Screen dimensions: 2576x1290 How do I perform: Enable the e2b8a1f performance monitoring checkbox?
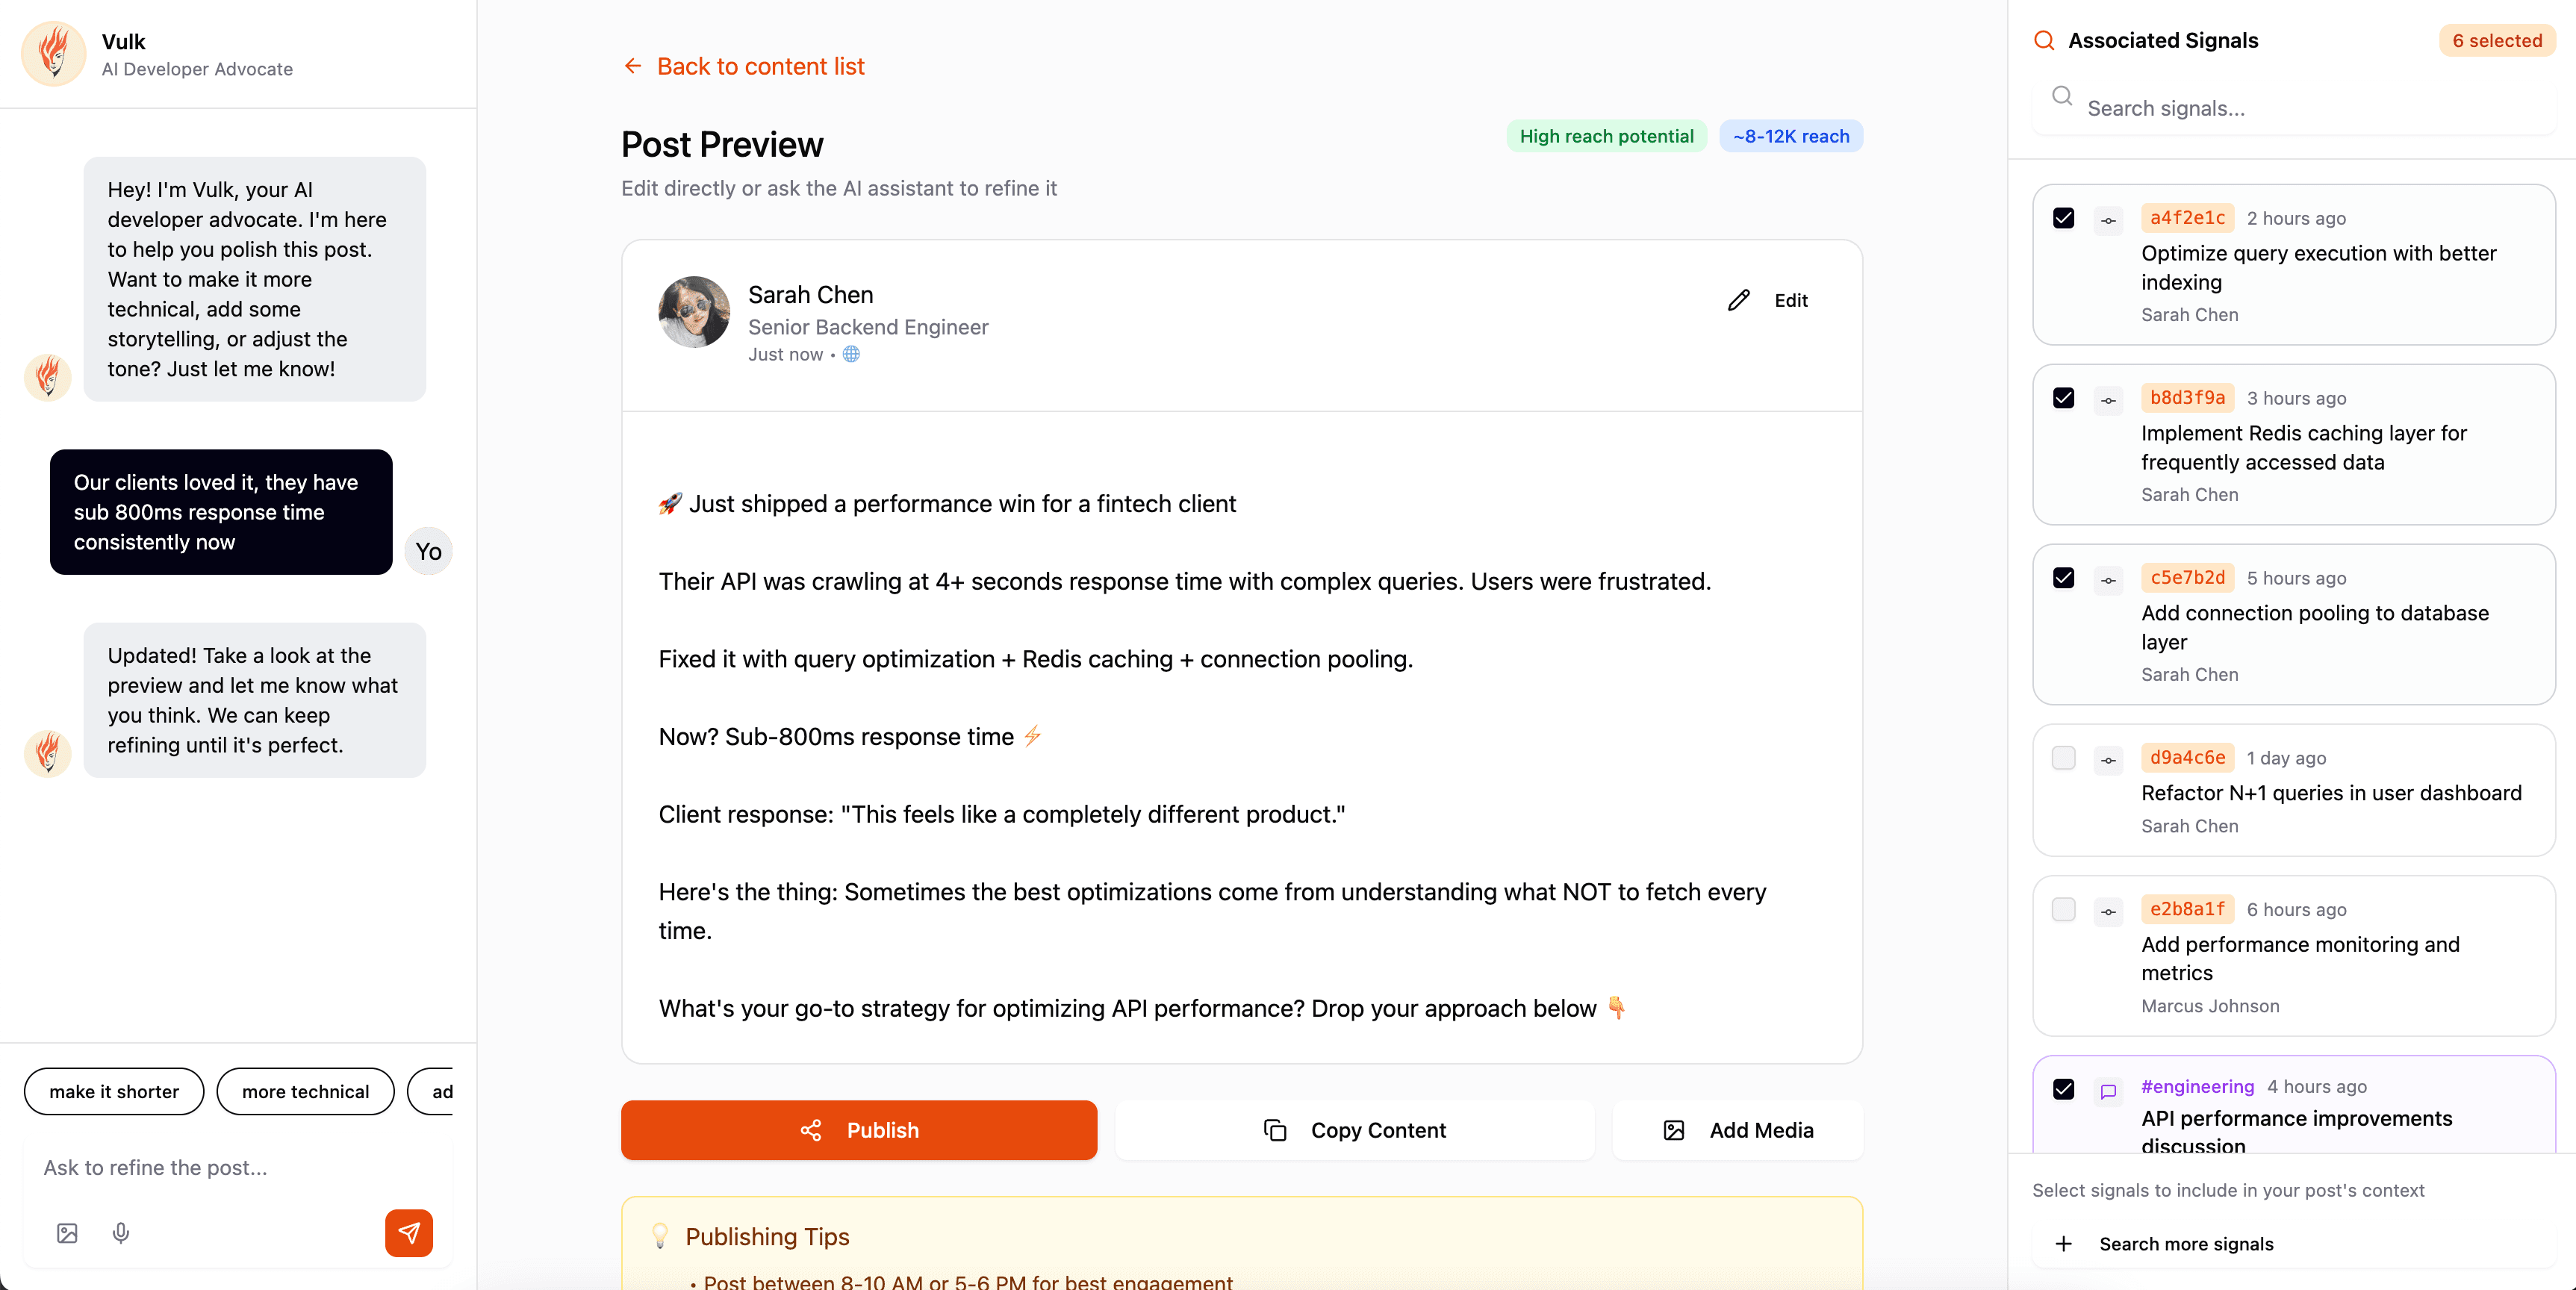tap(2063, 910)
